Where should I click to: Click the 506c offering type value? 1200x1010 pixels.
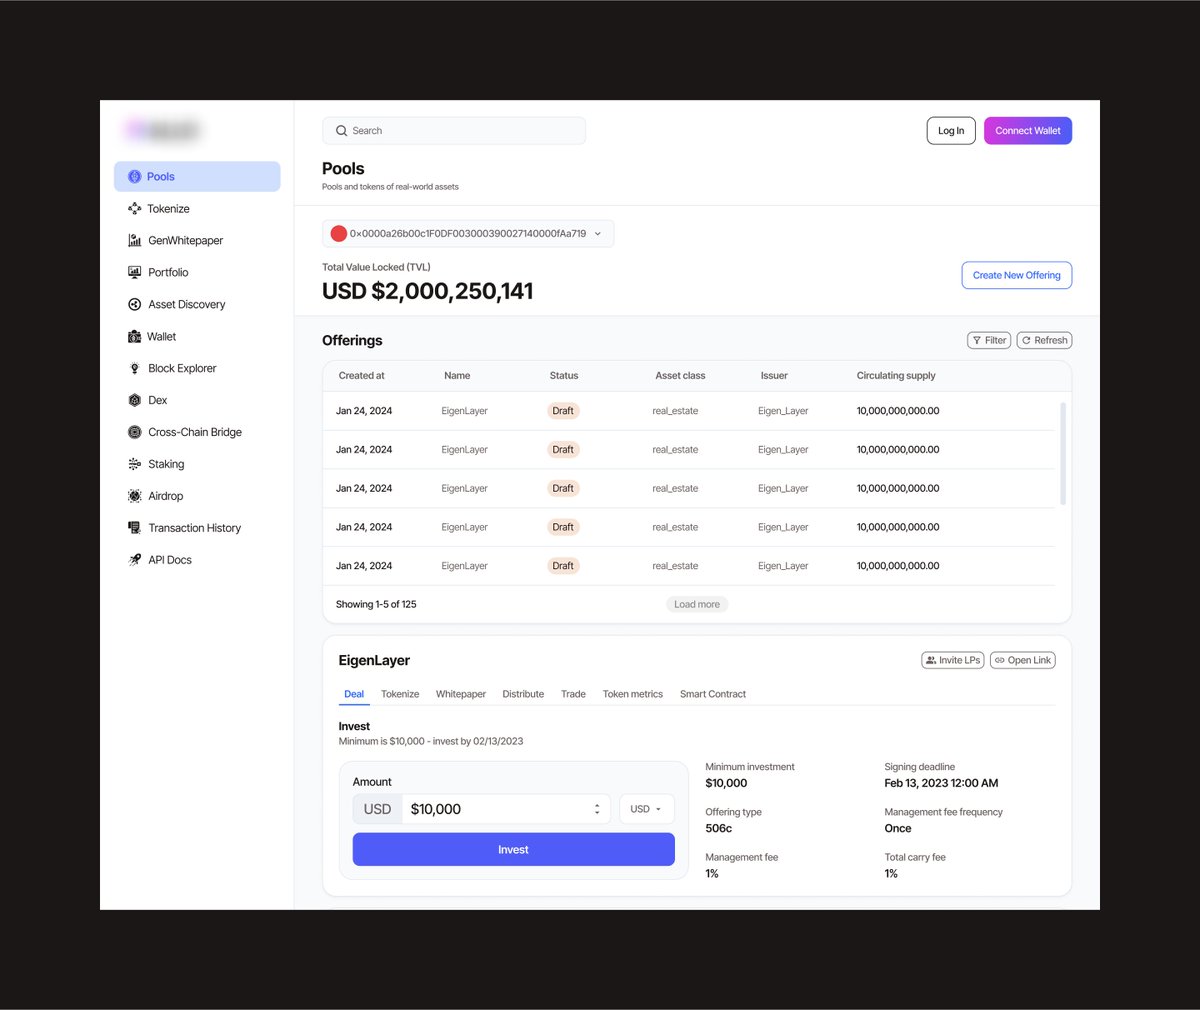pyautogui.click(x=719, y=828)
